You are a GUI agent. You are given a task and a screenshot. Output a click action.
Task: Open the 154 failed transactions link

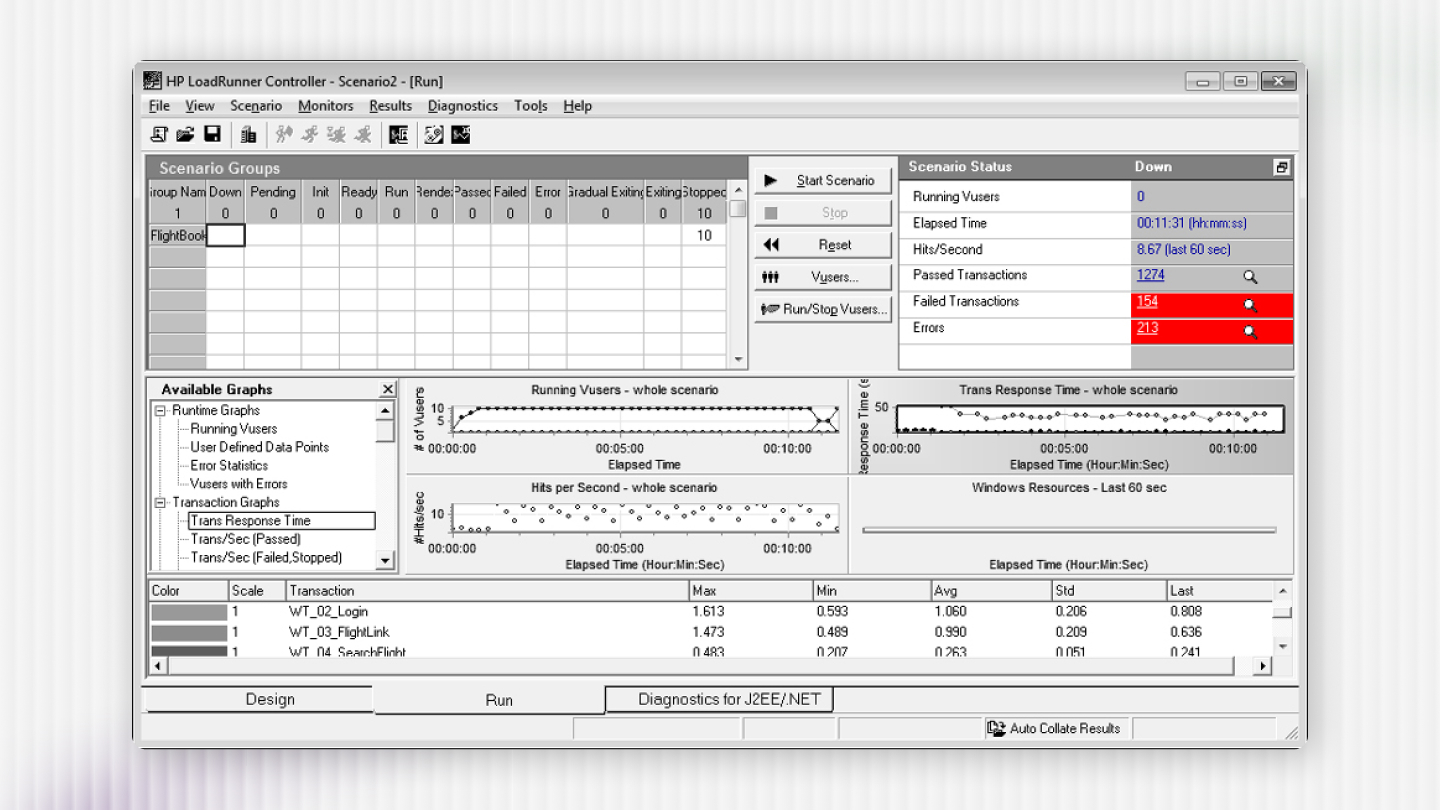click(x=1147, y=302)
